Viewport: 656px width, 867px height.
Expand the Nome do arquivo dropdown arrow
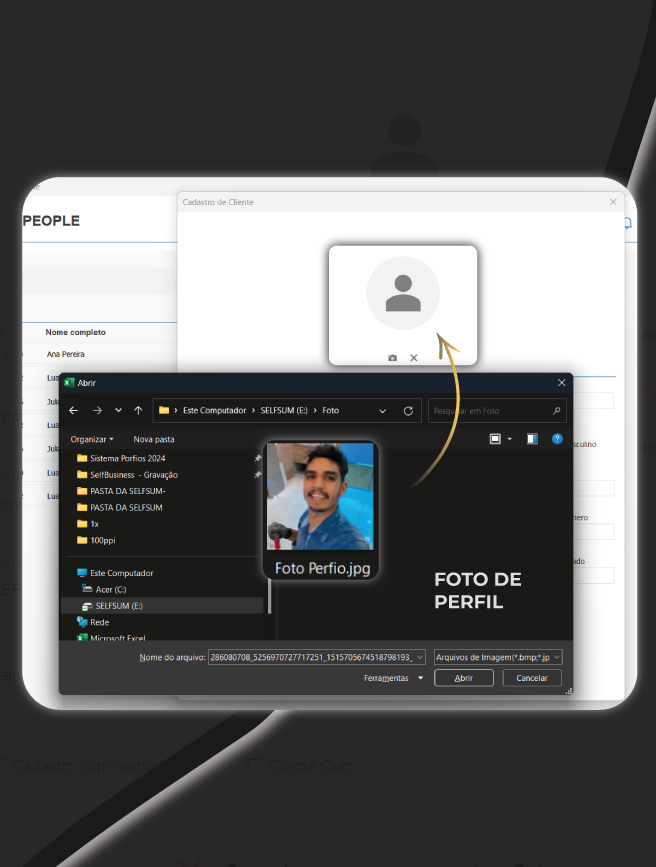pos(420,657)
